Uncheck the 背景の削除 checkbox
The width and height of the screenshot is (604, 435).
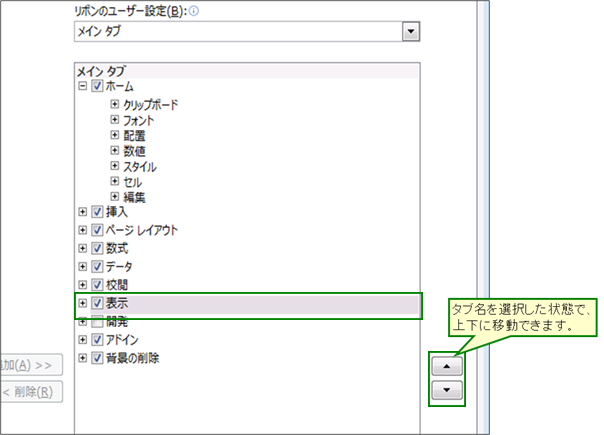tap(97, 357)
